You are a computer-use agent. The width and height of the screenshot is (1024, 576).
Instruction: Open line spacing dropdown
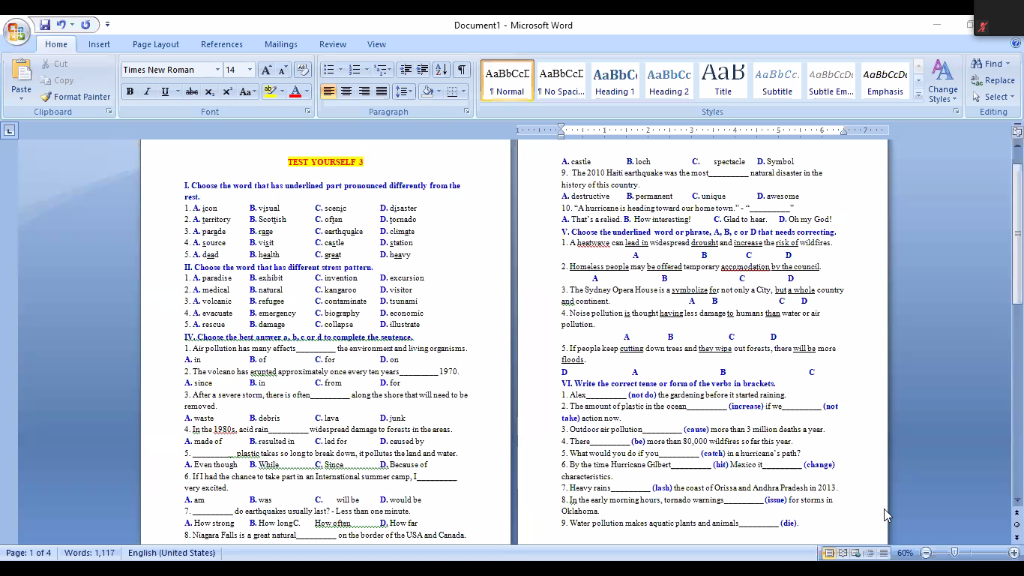pos(404,91)
